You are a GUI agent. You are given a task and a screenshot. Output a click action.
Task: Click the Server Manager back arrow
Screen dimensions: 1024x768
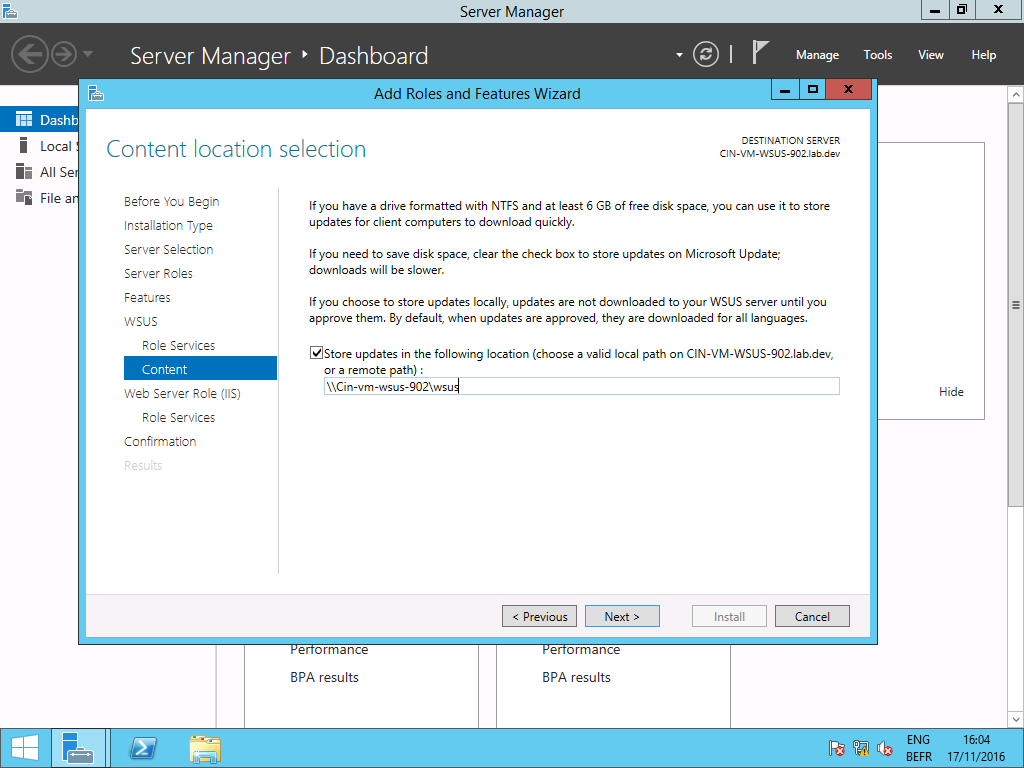(29, 54)
